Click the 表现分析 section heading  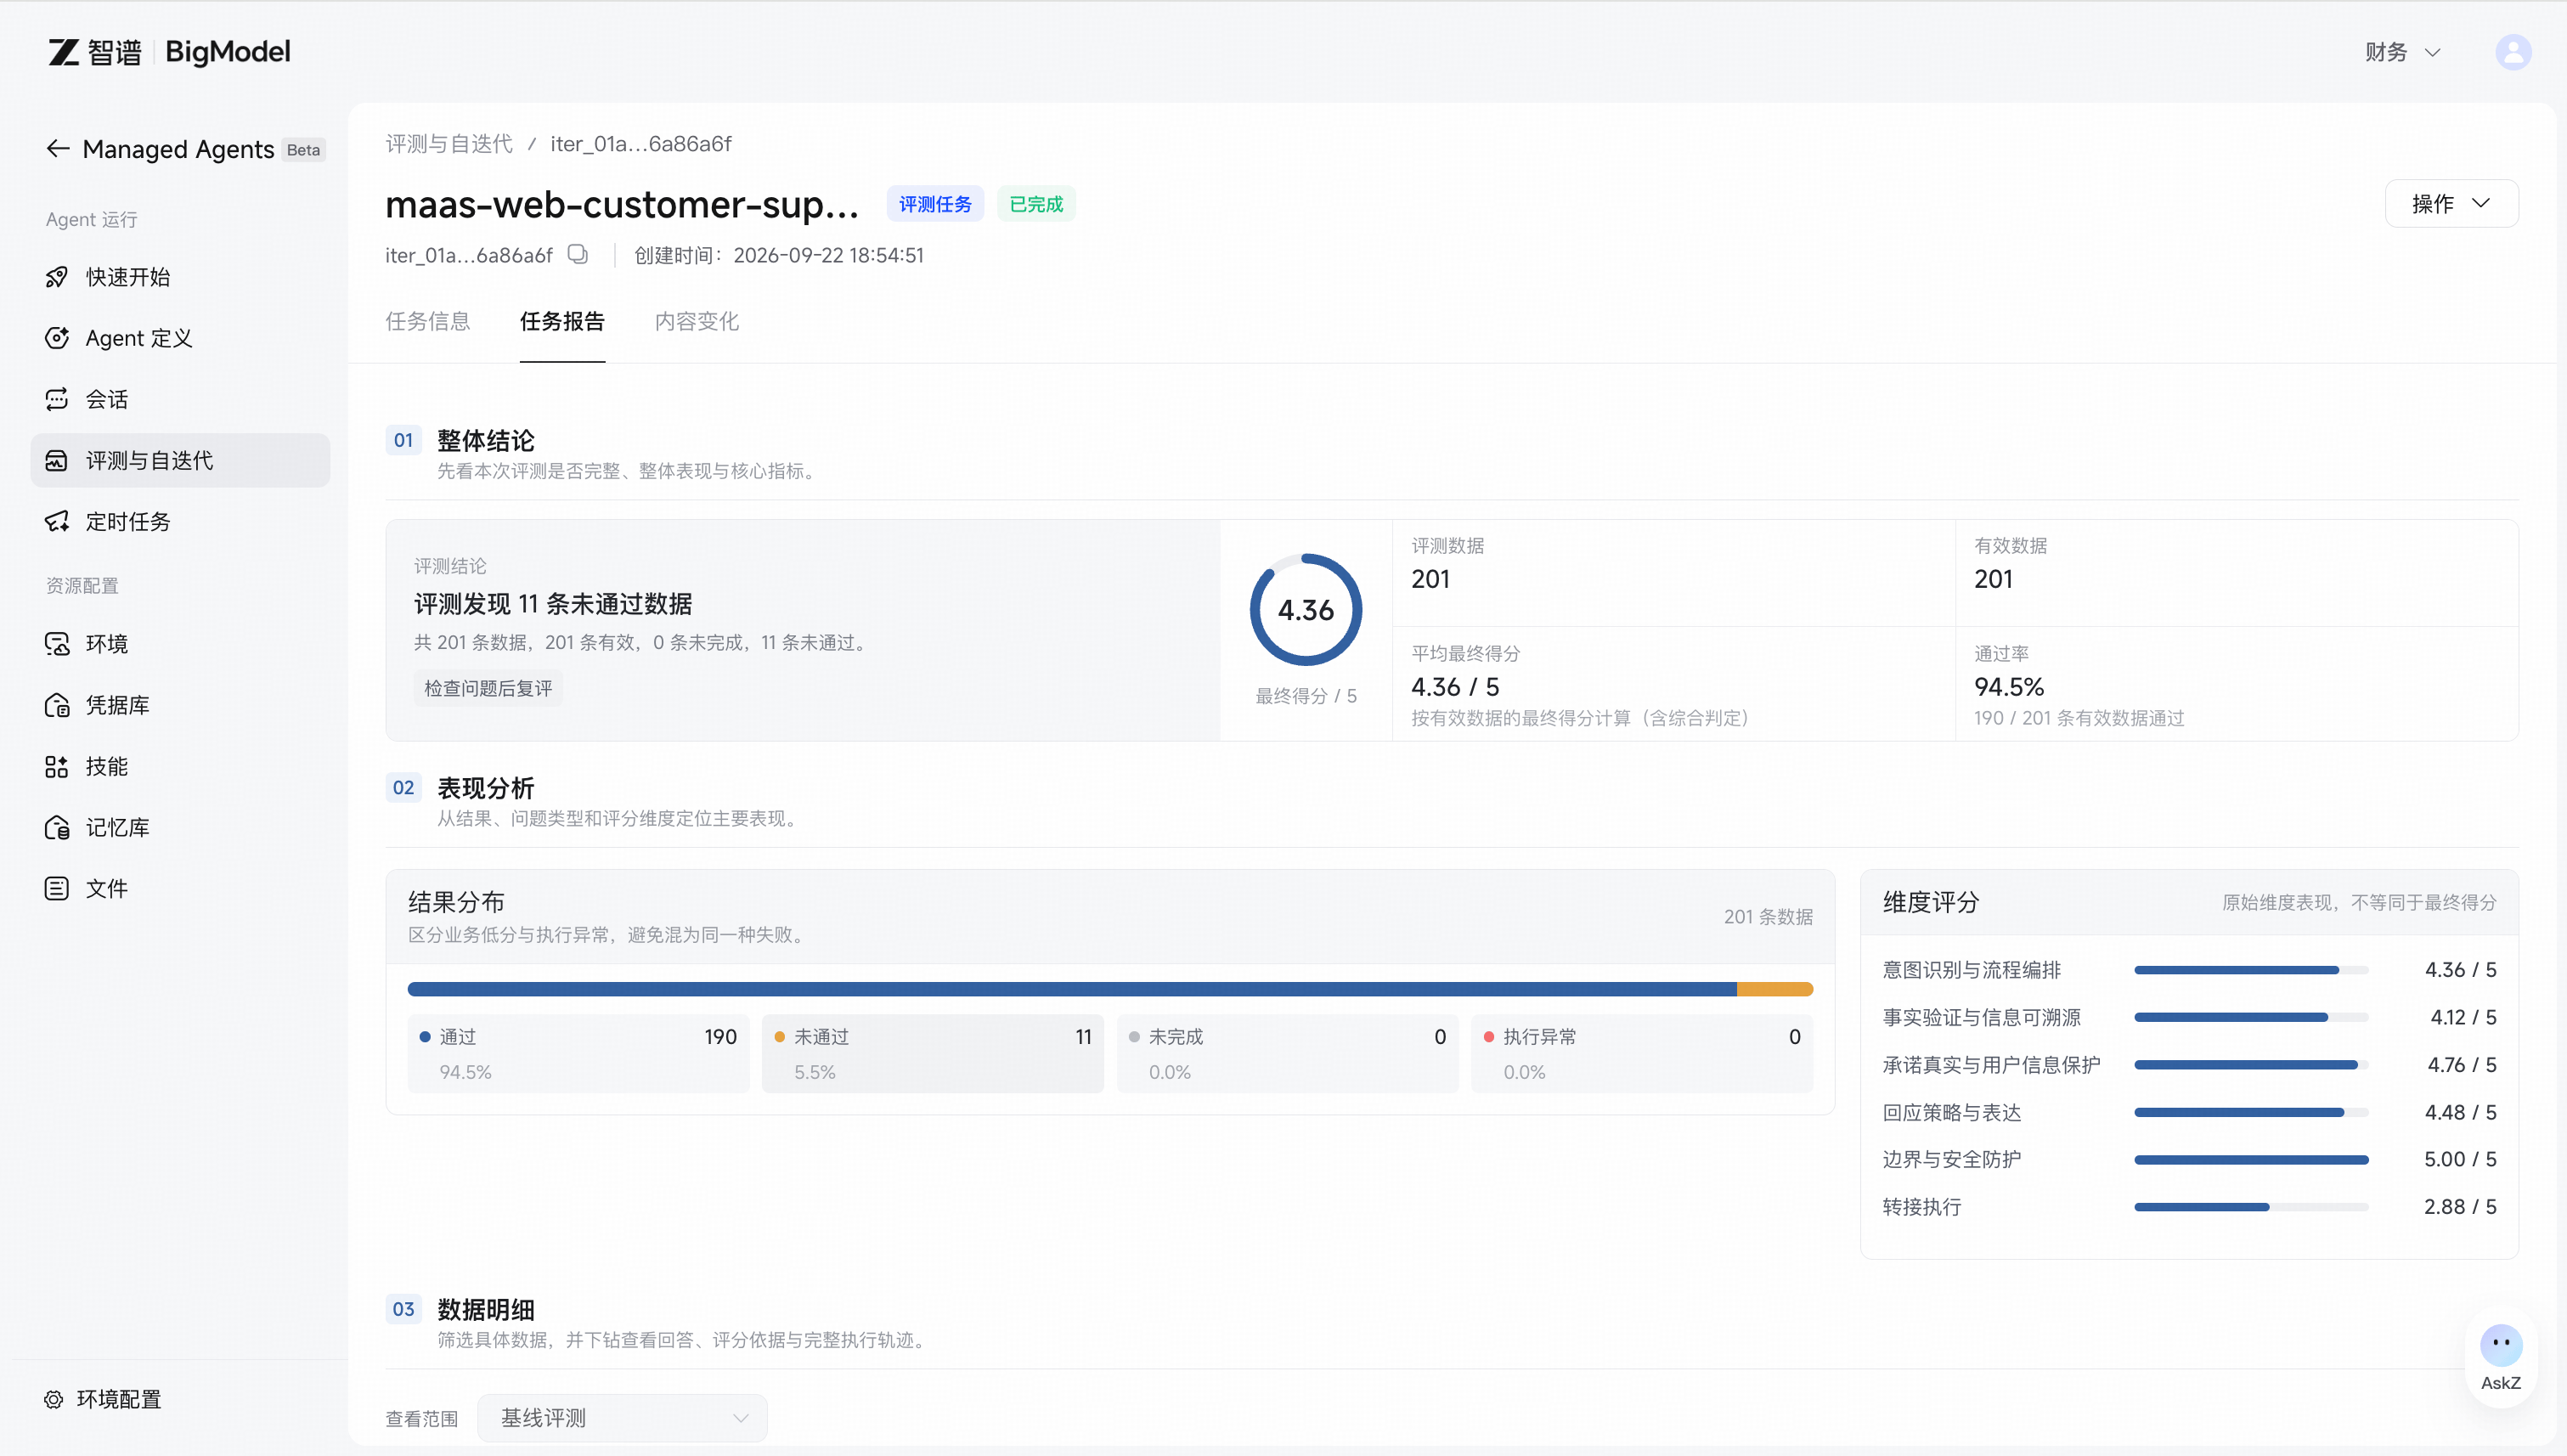486,788
